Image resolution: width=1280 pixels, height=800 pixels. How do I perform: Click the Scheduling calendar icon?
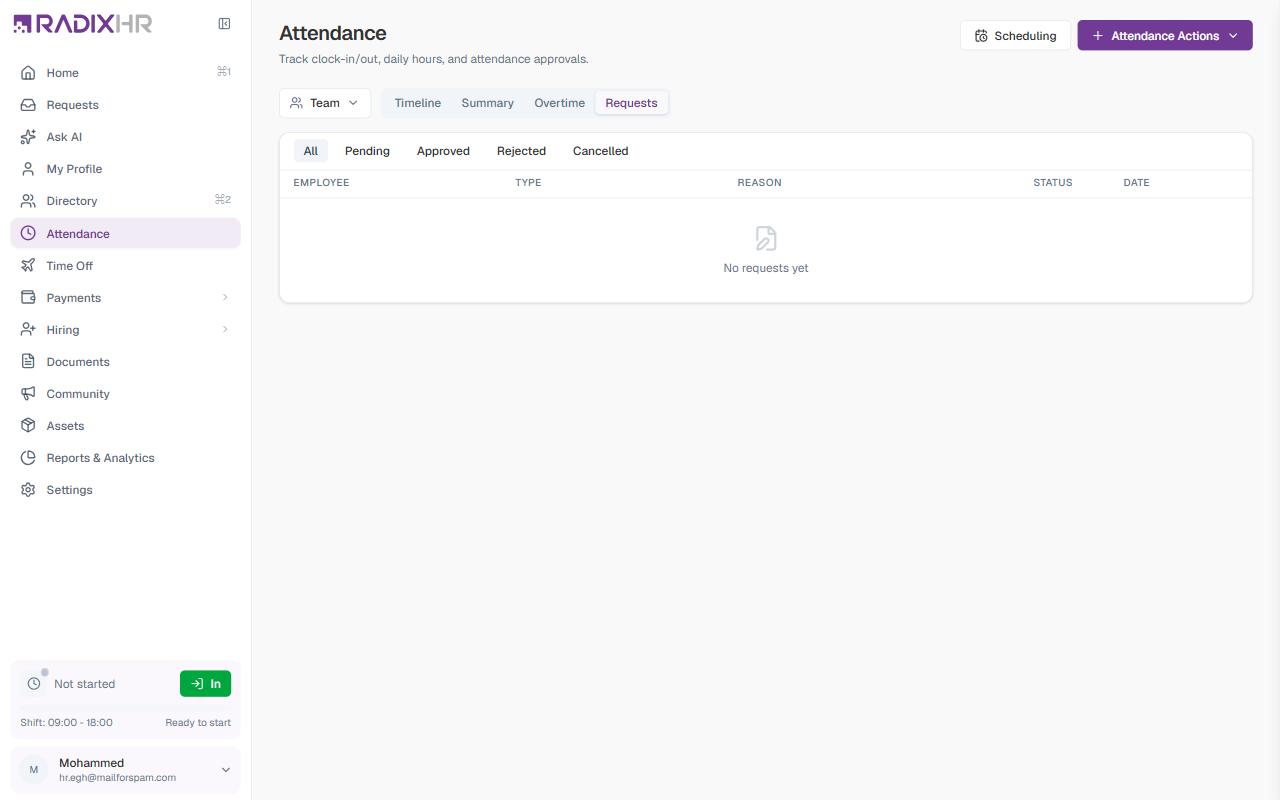coord(981,36)
